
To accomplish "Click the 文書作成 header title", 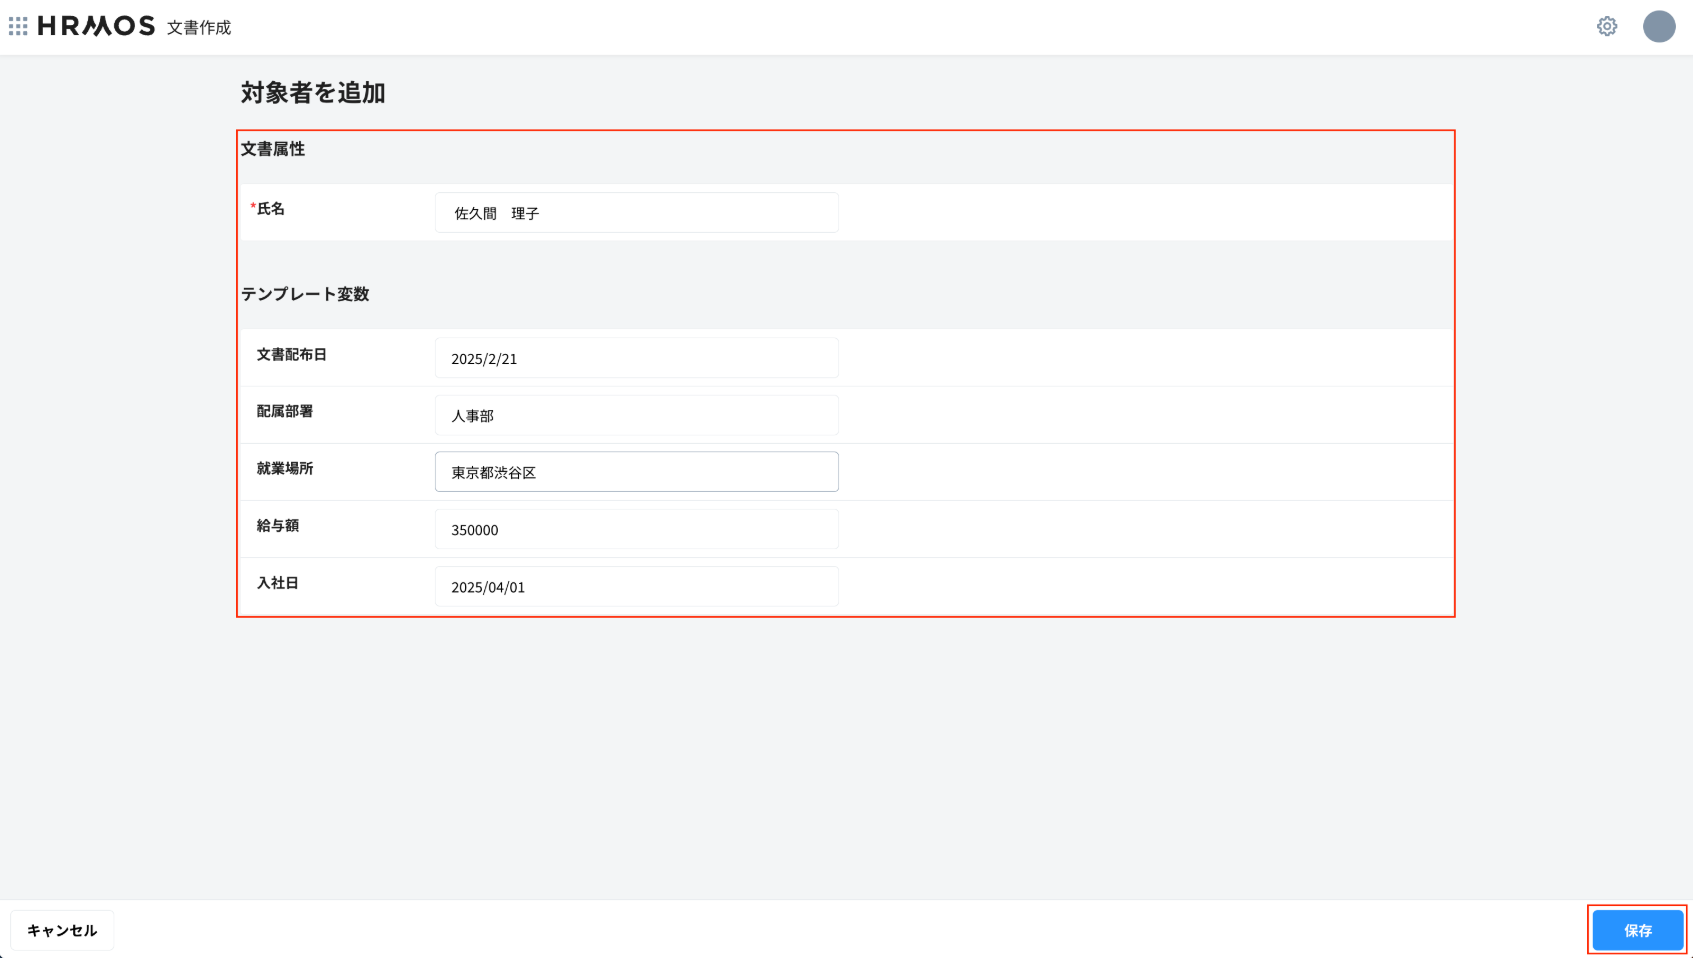I will point(199,28).
